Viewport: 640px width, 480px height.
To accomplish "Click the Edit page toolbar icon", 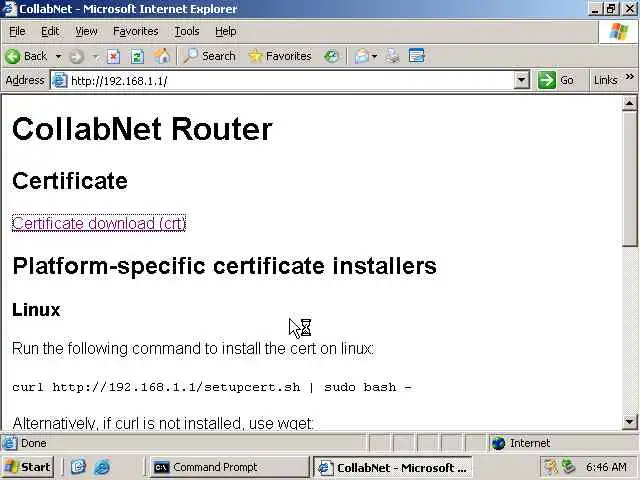I will pyautogui.click(x=417, y=56).
